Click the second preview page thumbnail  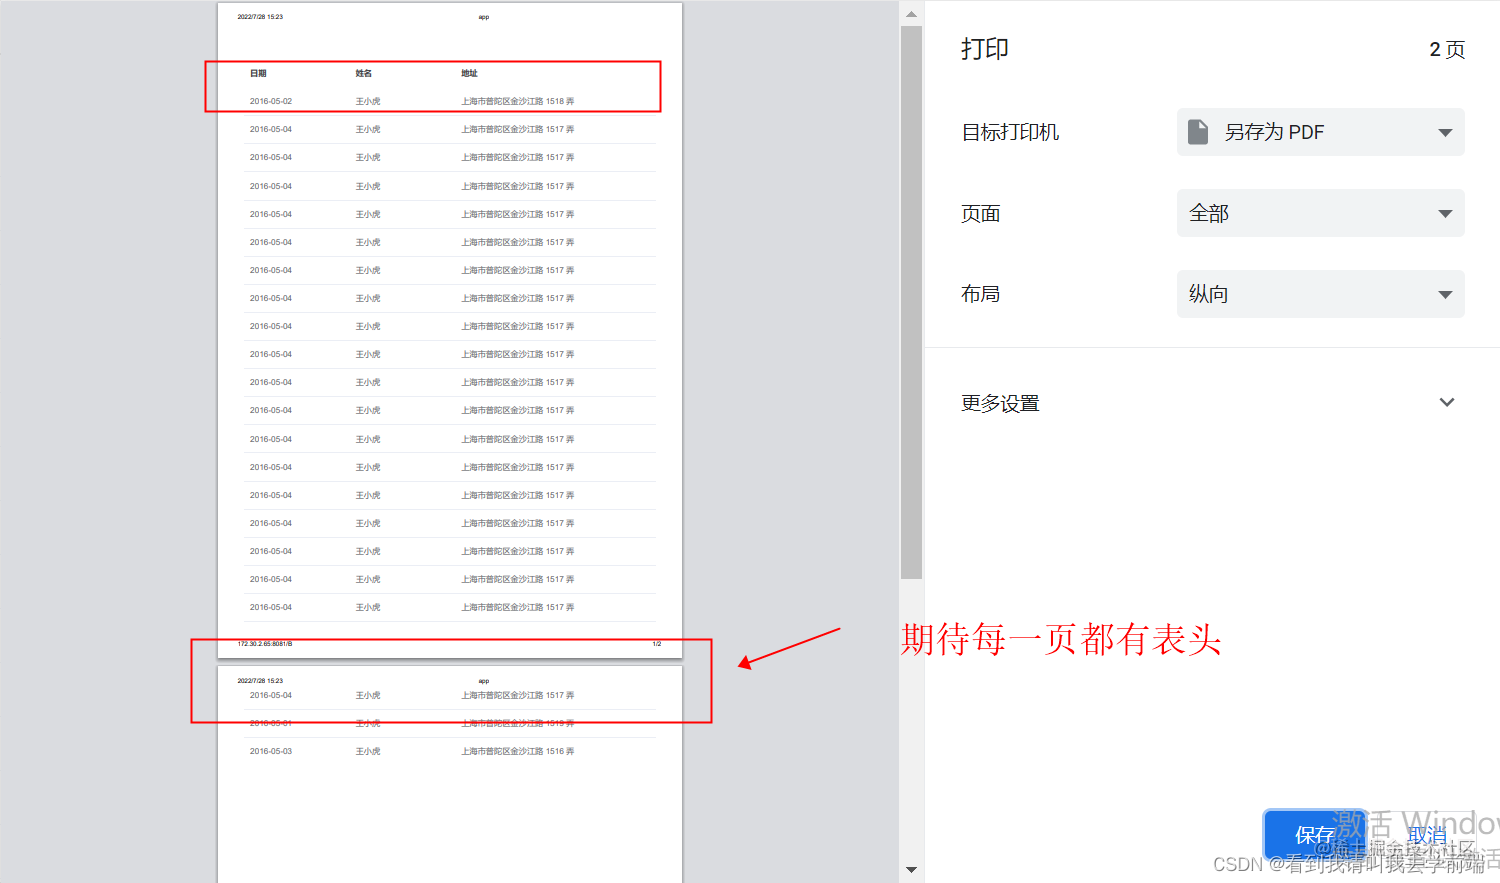tap(450, 774)
